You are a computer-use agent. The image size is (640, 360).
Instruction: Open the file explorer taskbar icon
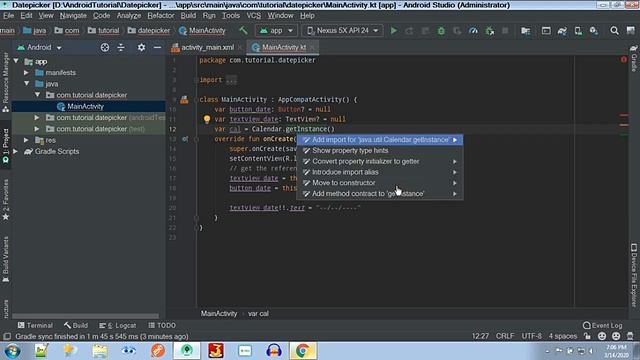(x=100, y=351)
